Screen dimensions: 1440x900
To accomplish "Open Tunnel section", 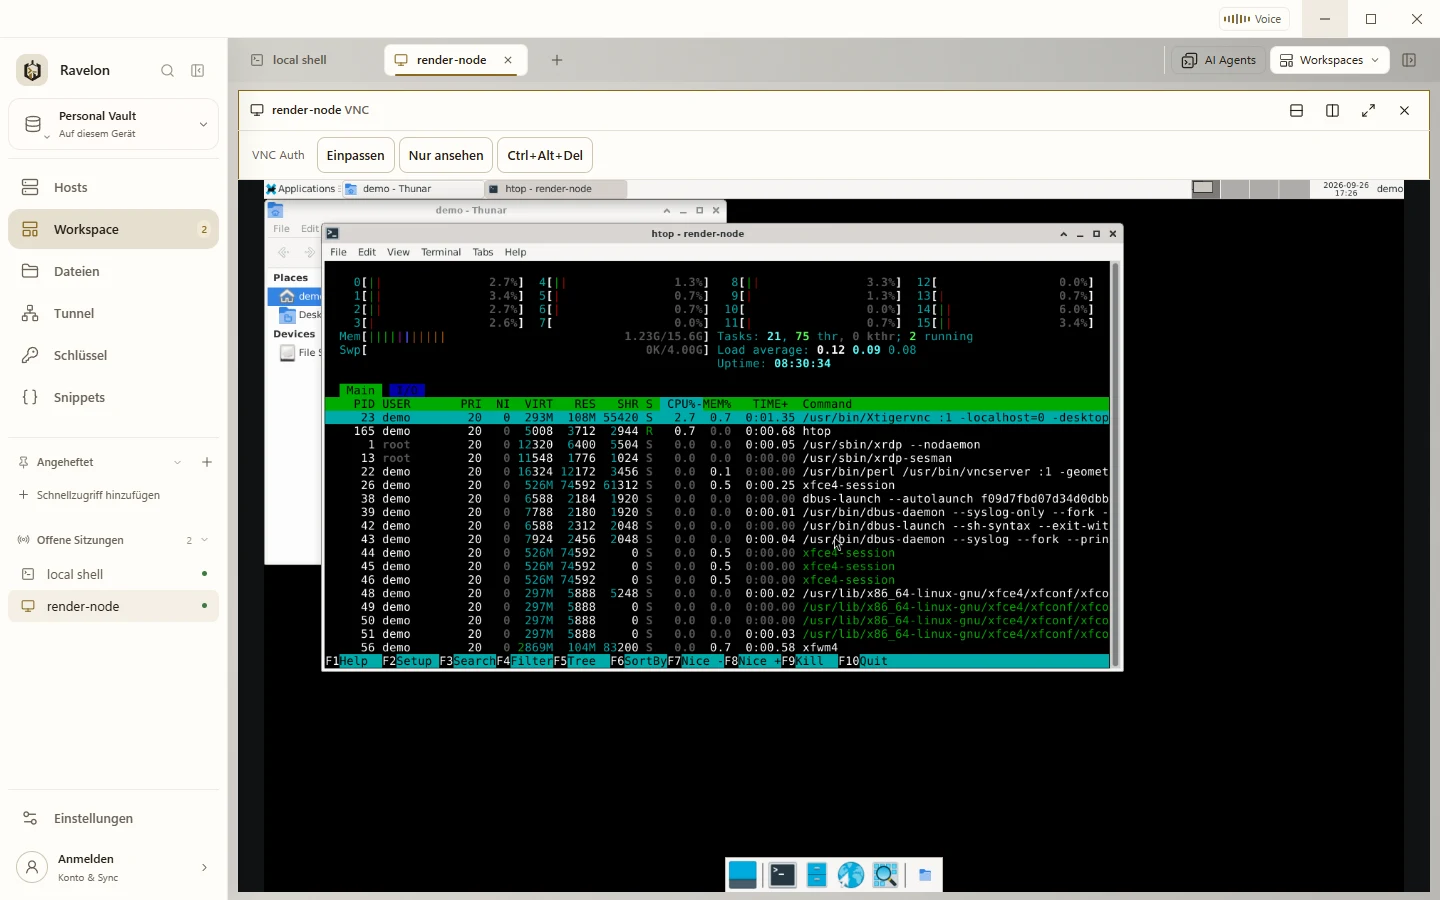I will tap(113, 313).
